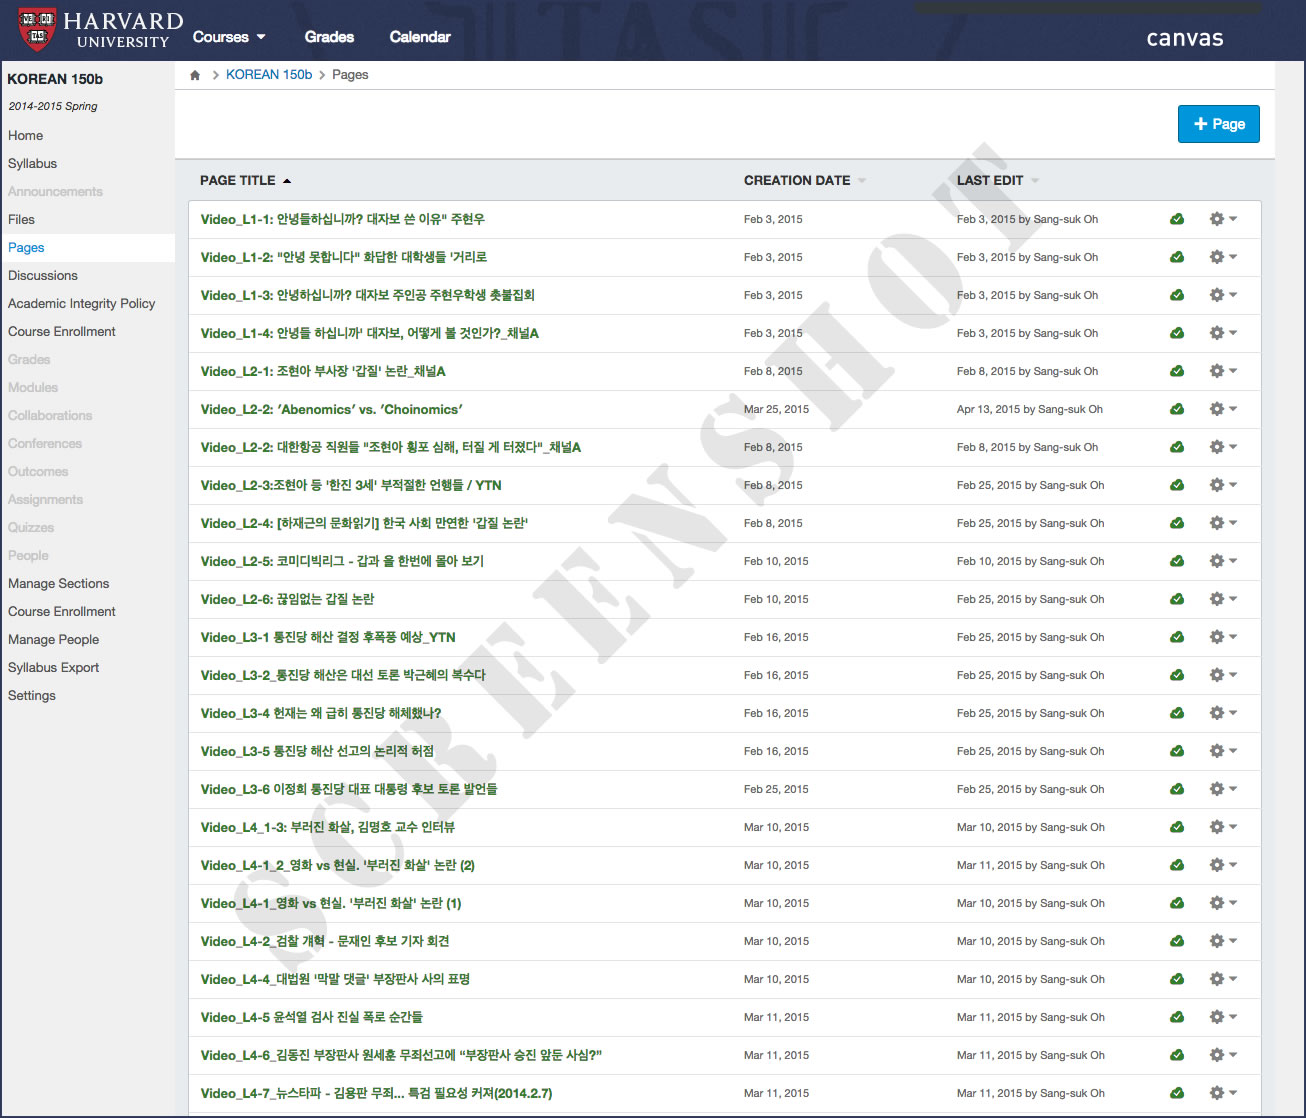1306x1118 pixels.
Task: Click the gear icon for Video_L4-5 row
Action: (1223, 1017)
